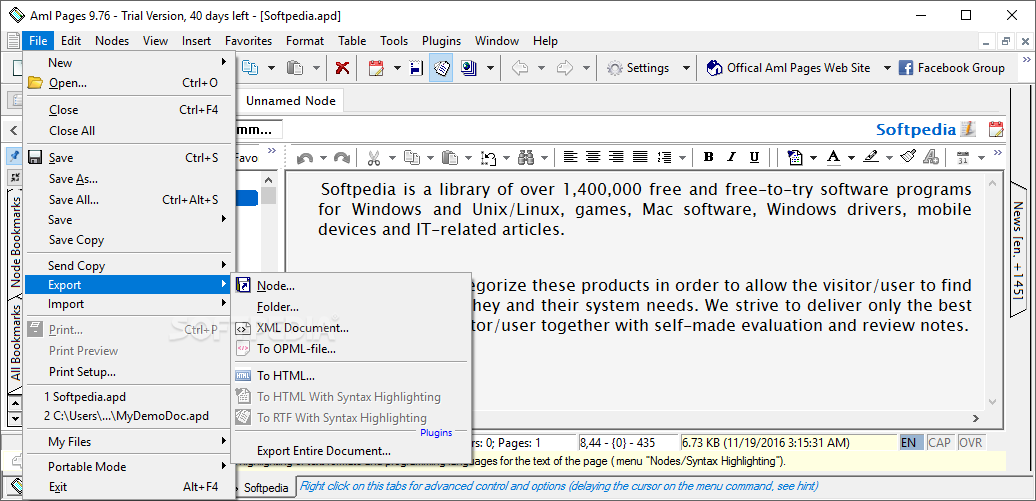Viewport: 1036px width, 501px height.
Task: Click the tree panel scrollbar up arrow
Action: (268, 180)
